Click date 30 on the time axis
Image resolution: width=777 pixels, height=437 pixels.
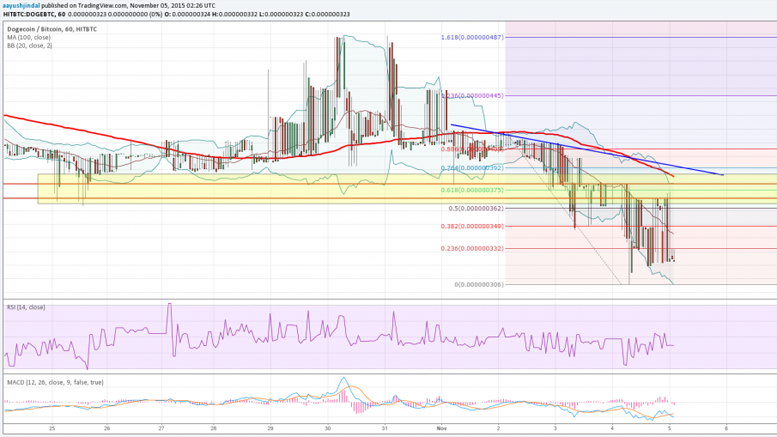pos(328,428)
